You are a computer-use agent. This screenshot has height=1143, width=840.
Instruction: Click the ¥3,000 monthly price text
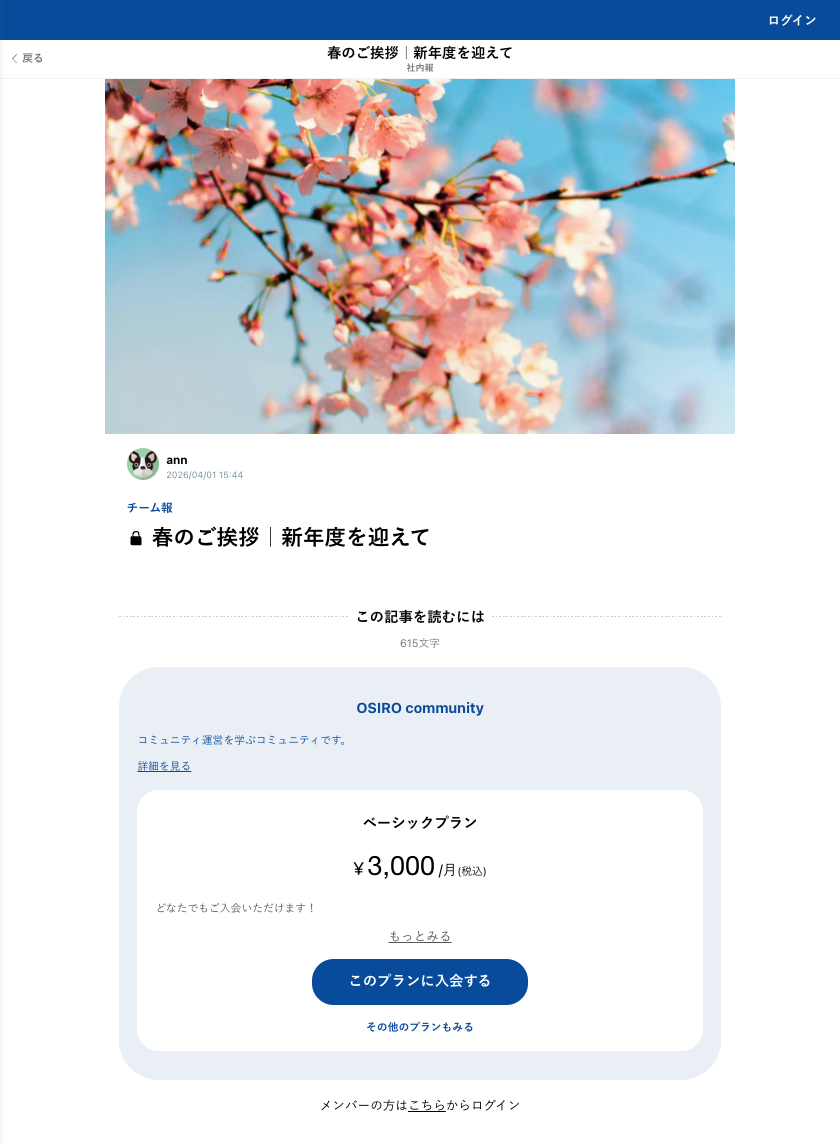420,867
